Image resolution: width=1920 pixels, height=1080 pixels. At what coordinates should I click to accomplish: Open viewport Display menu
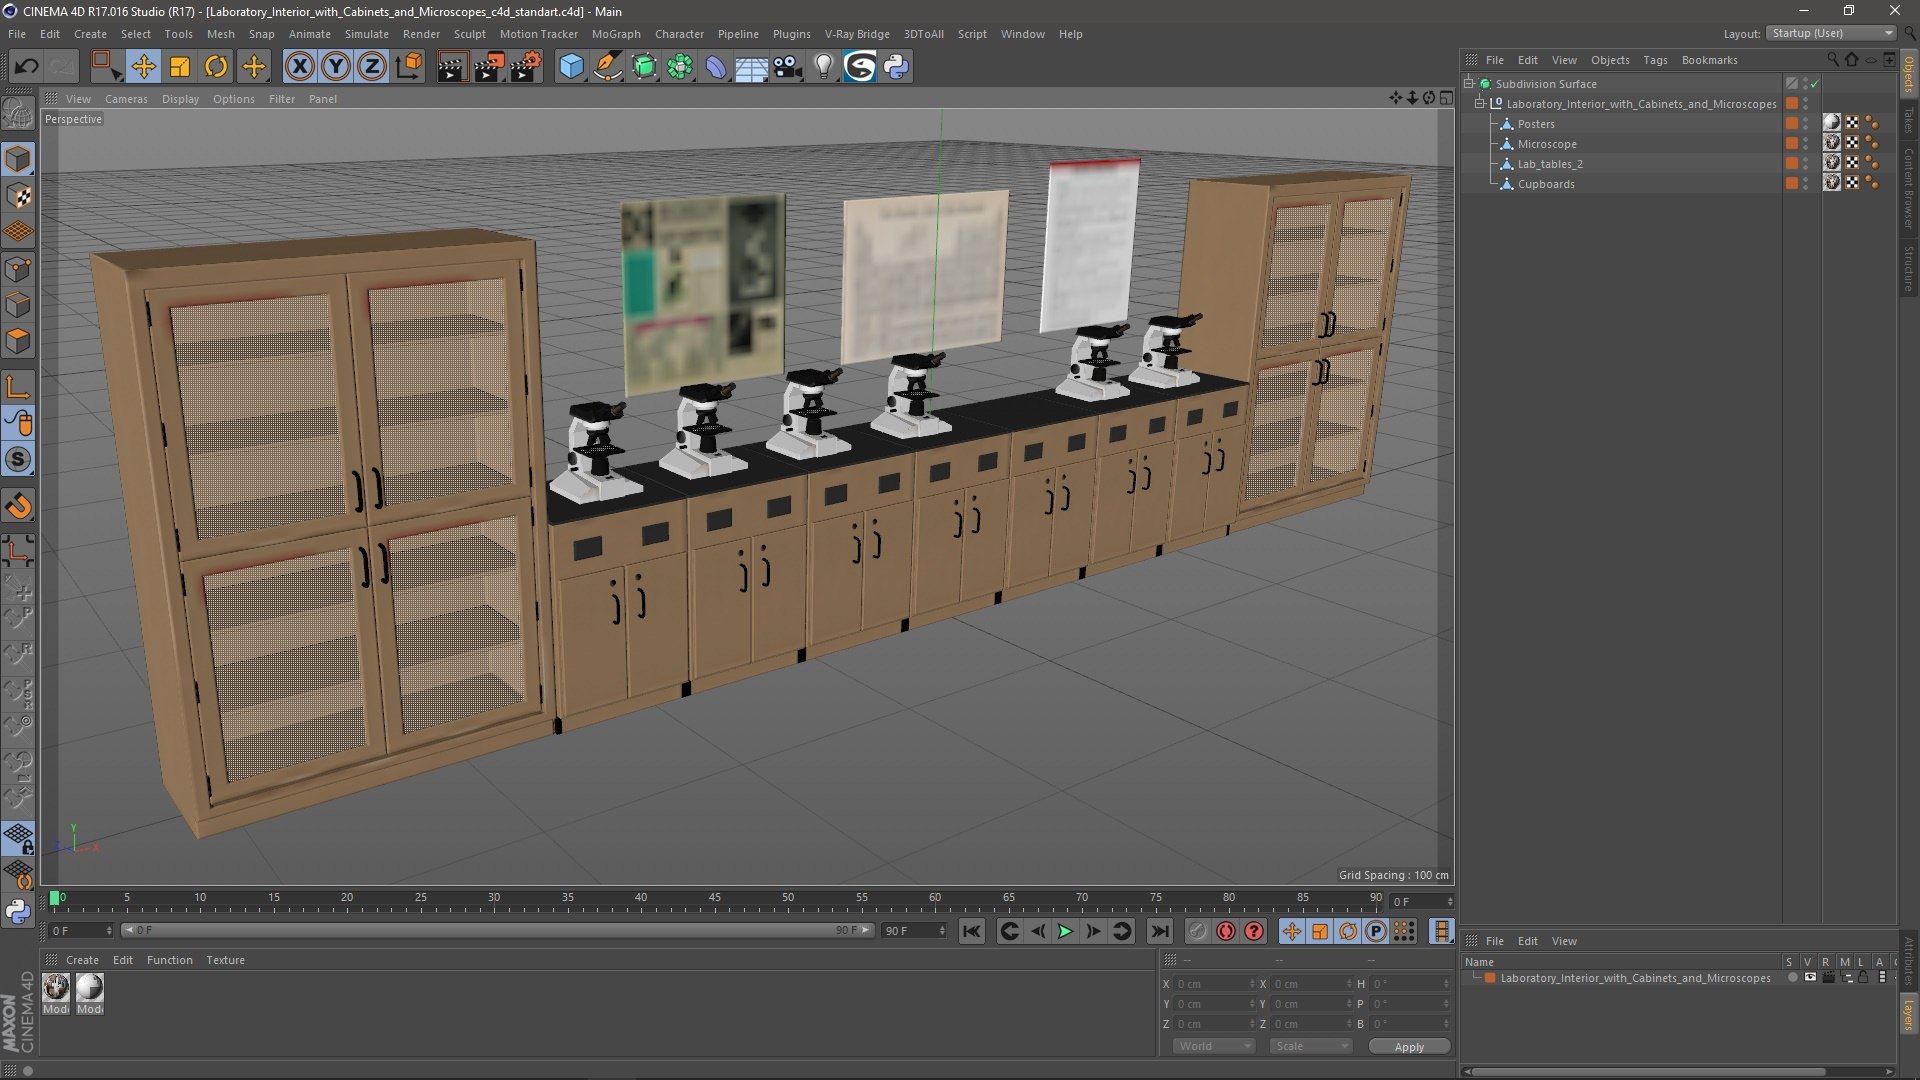click(x=180, y=99)
